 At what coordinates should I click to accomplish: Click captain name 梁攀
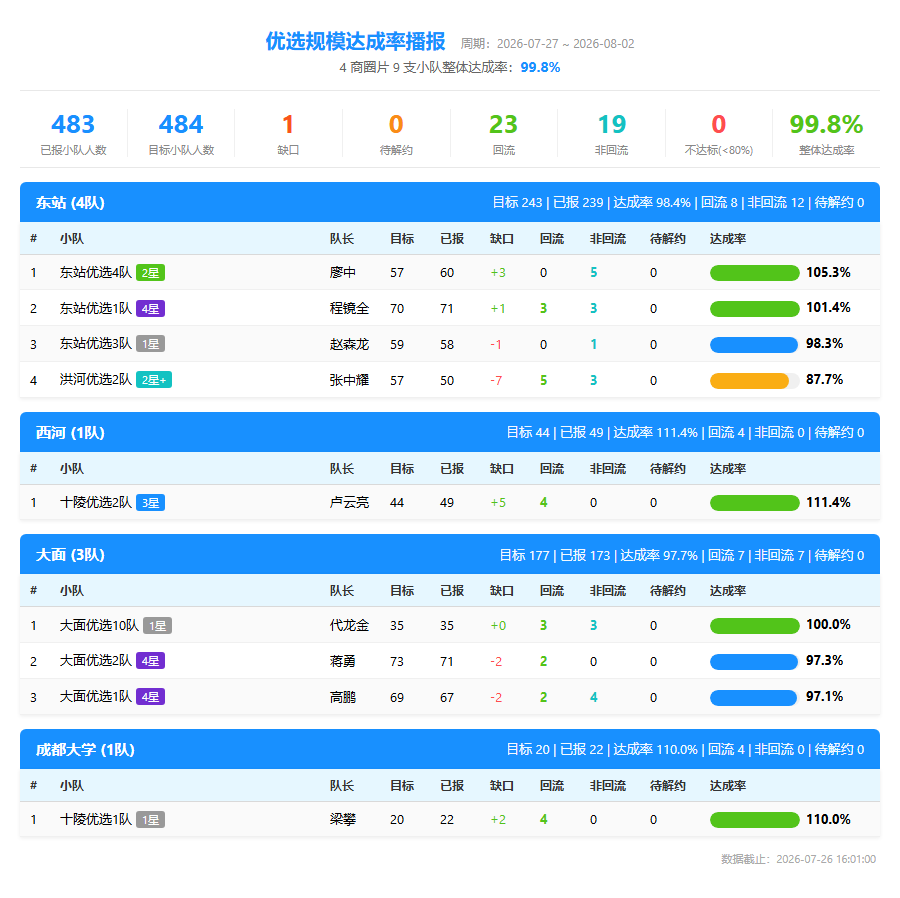point(343,820)
